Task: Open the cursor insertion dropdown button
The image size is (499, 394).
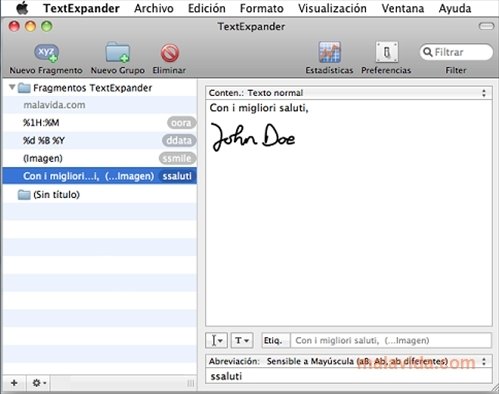Action: 216,341
